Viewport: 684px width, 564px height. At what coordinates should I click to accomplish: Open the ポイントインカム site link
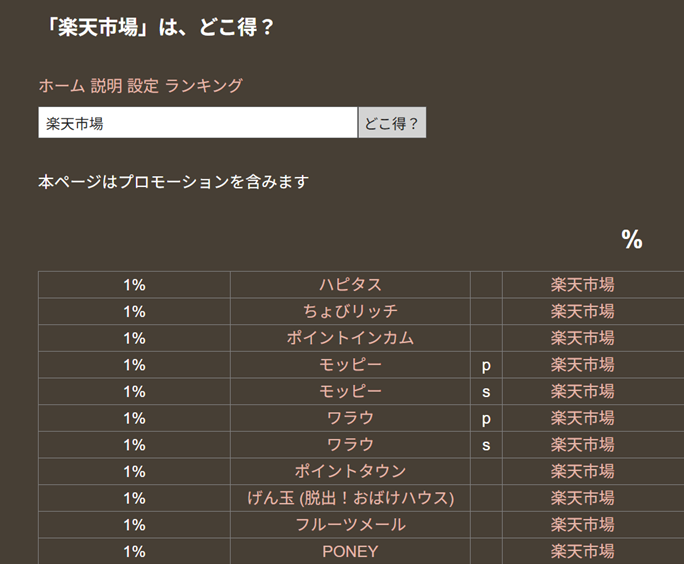pos(350,338)
